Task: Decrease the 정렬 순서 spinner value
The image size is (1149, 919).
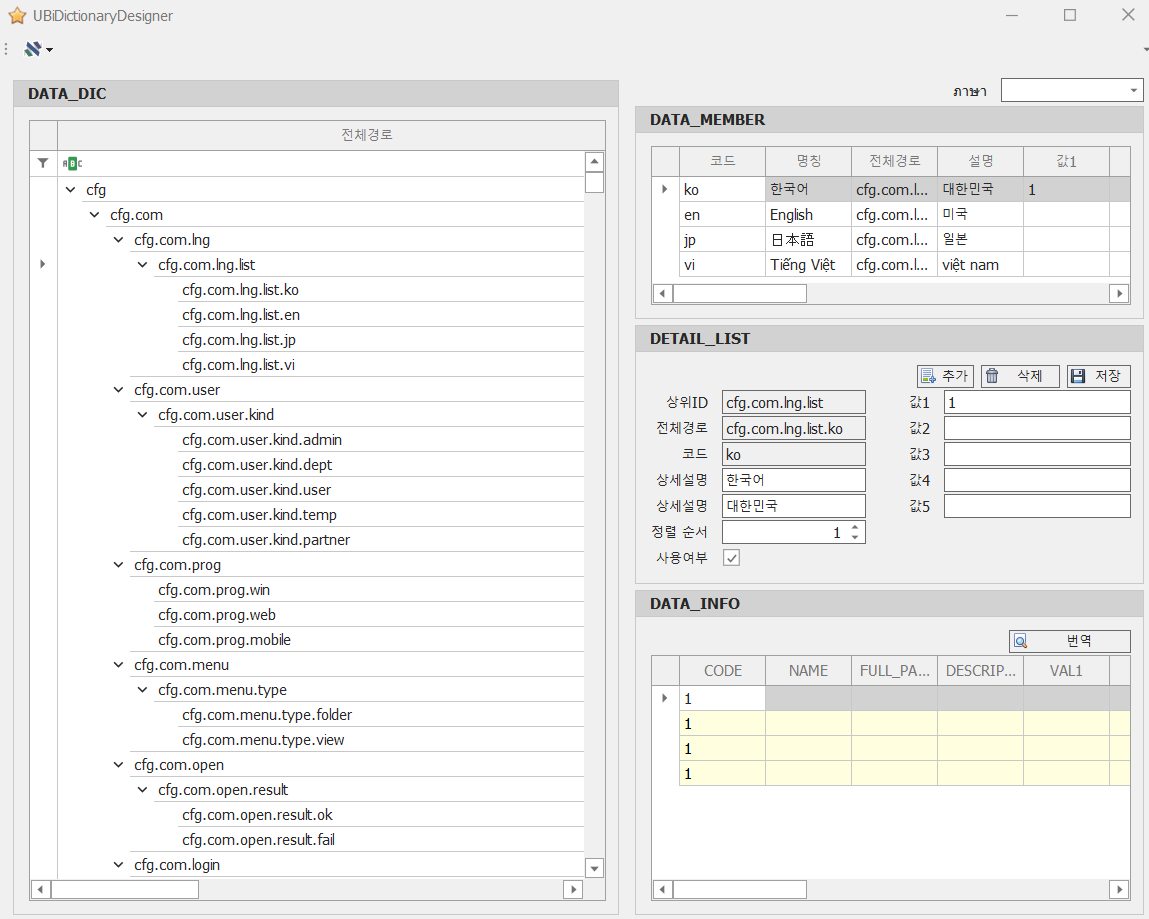Action: (855, 538)
